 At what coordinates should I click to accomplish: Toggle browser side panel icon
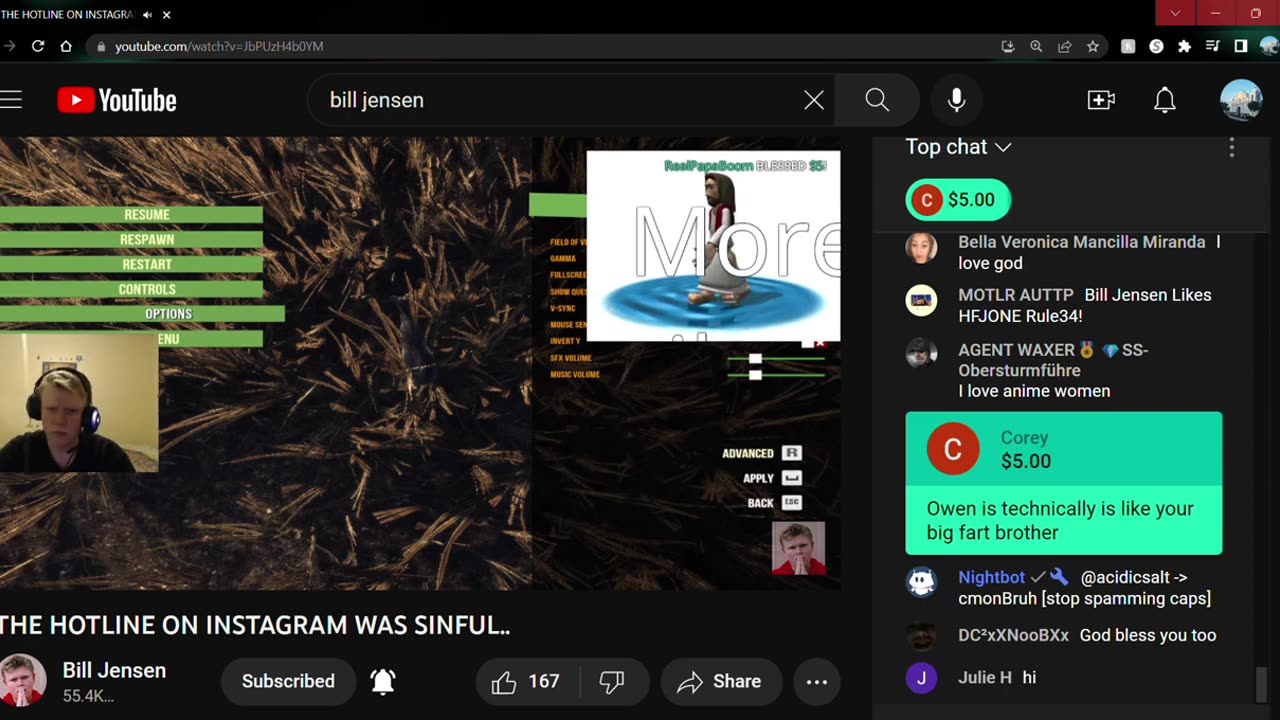coord(1240,46)
